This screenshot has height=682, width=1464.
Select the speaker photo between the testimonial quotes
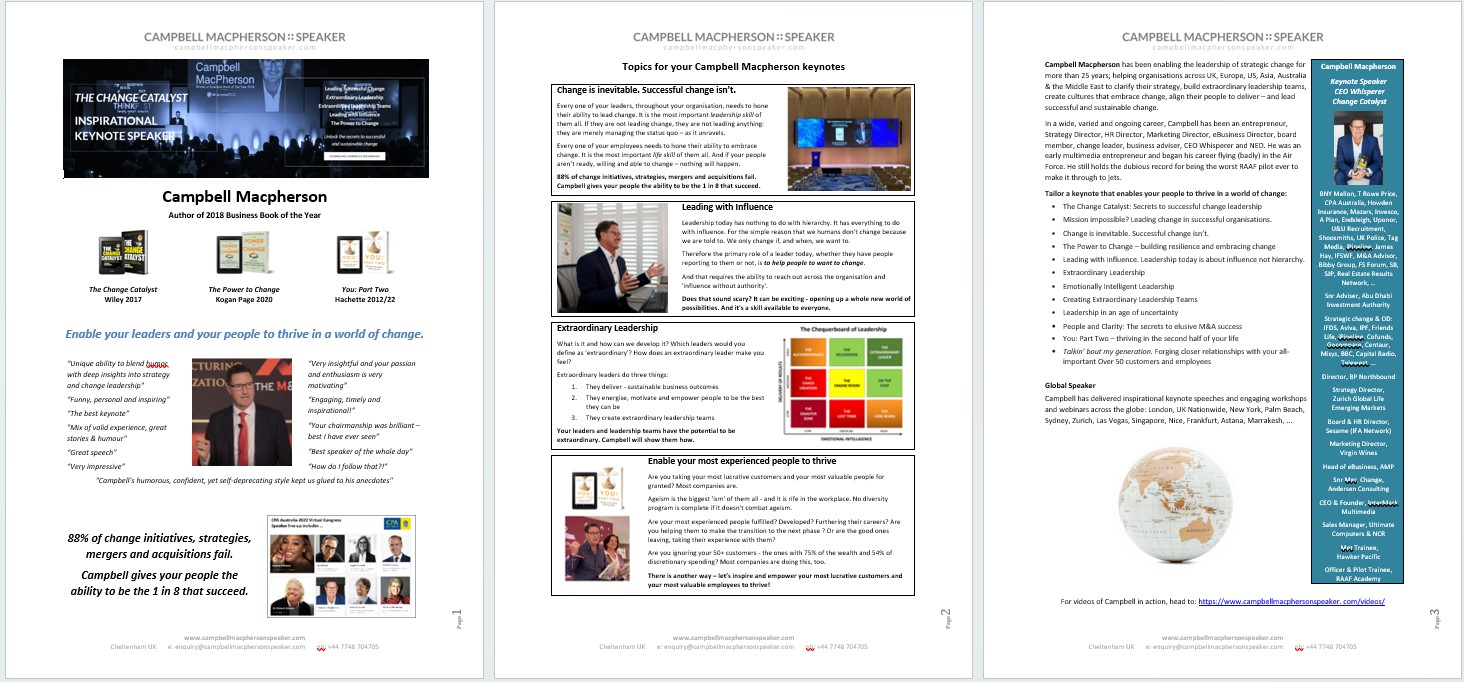240,411
